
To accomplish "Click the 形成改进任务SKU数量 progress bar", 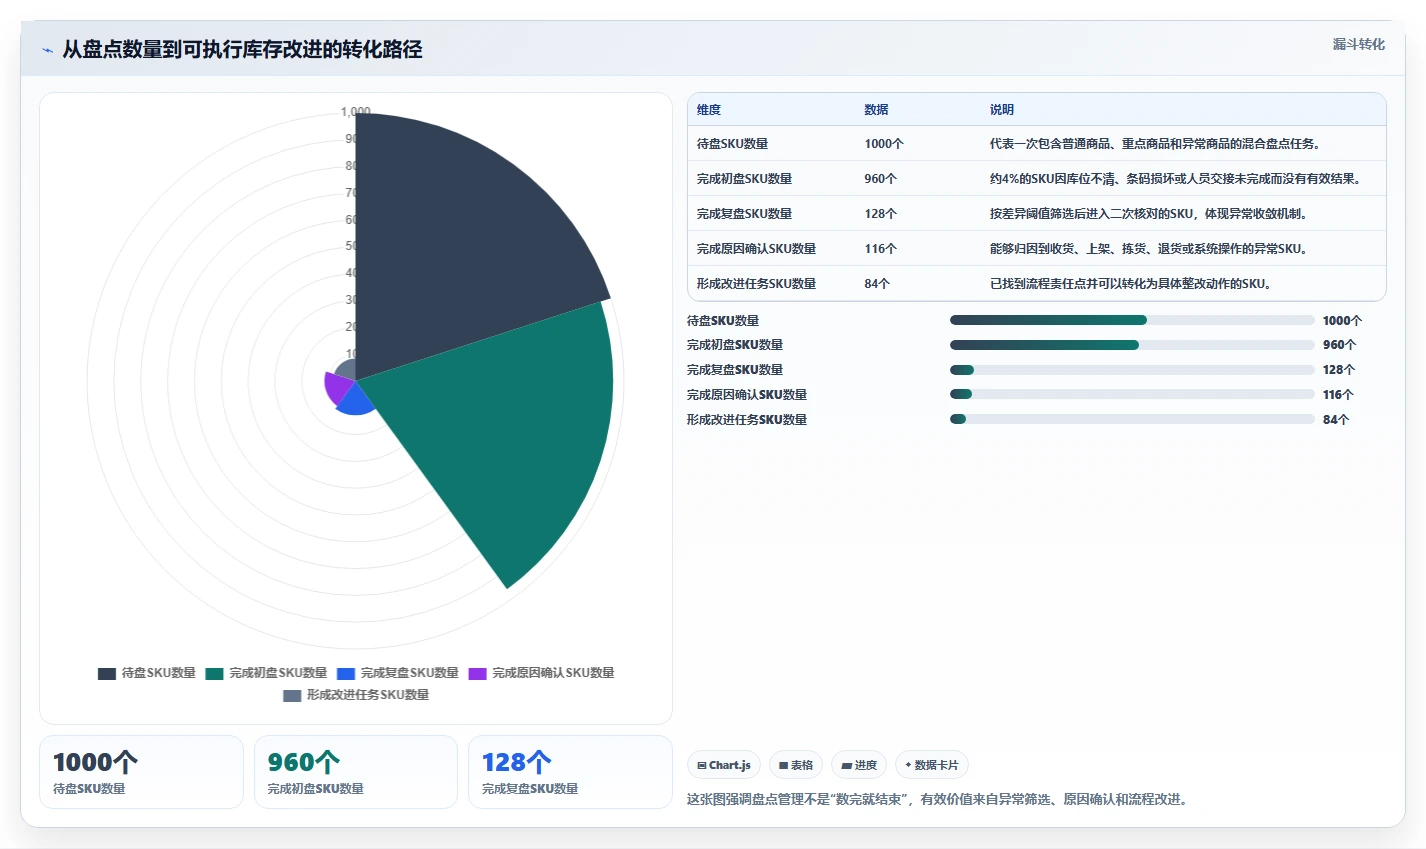I will click(1132, 419).
